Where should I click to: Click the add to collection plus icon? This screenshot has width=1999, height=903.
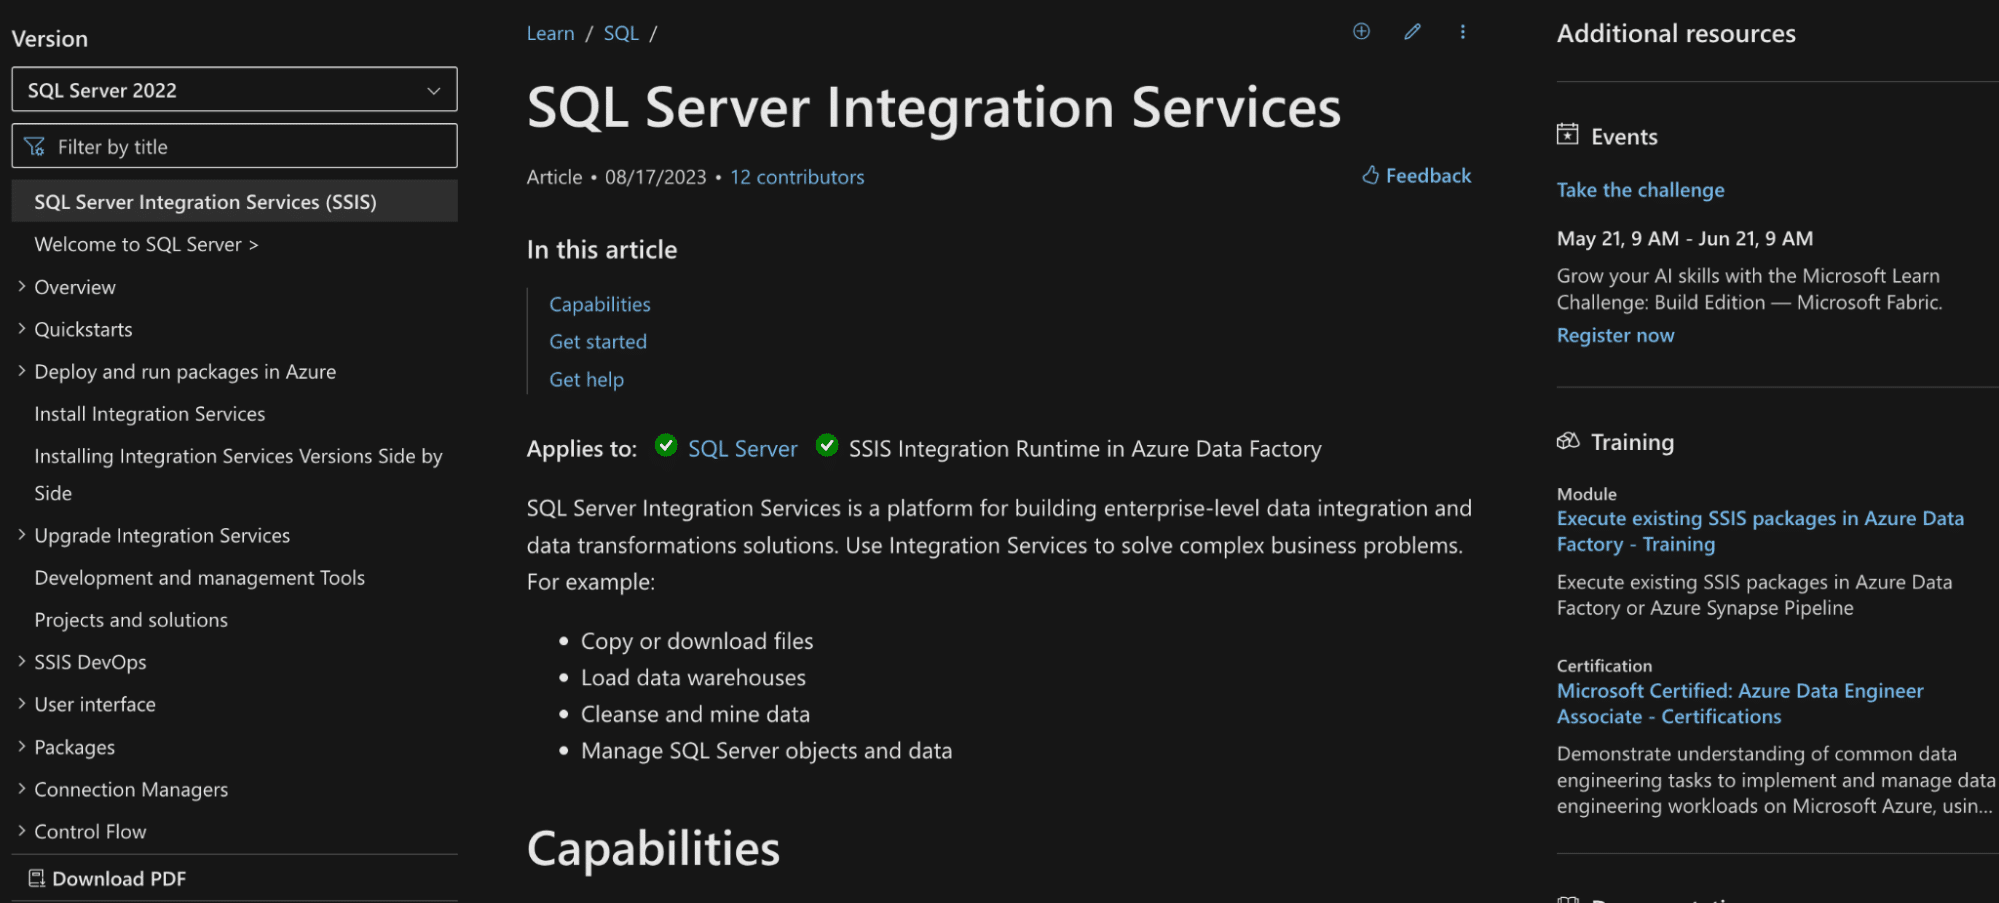(x=1361, y=32)
